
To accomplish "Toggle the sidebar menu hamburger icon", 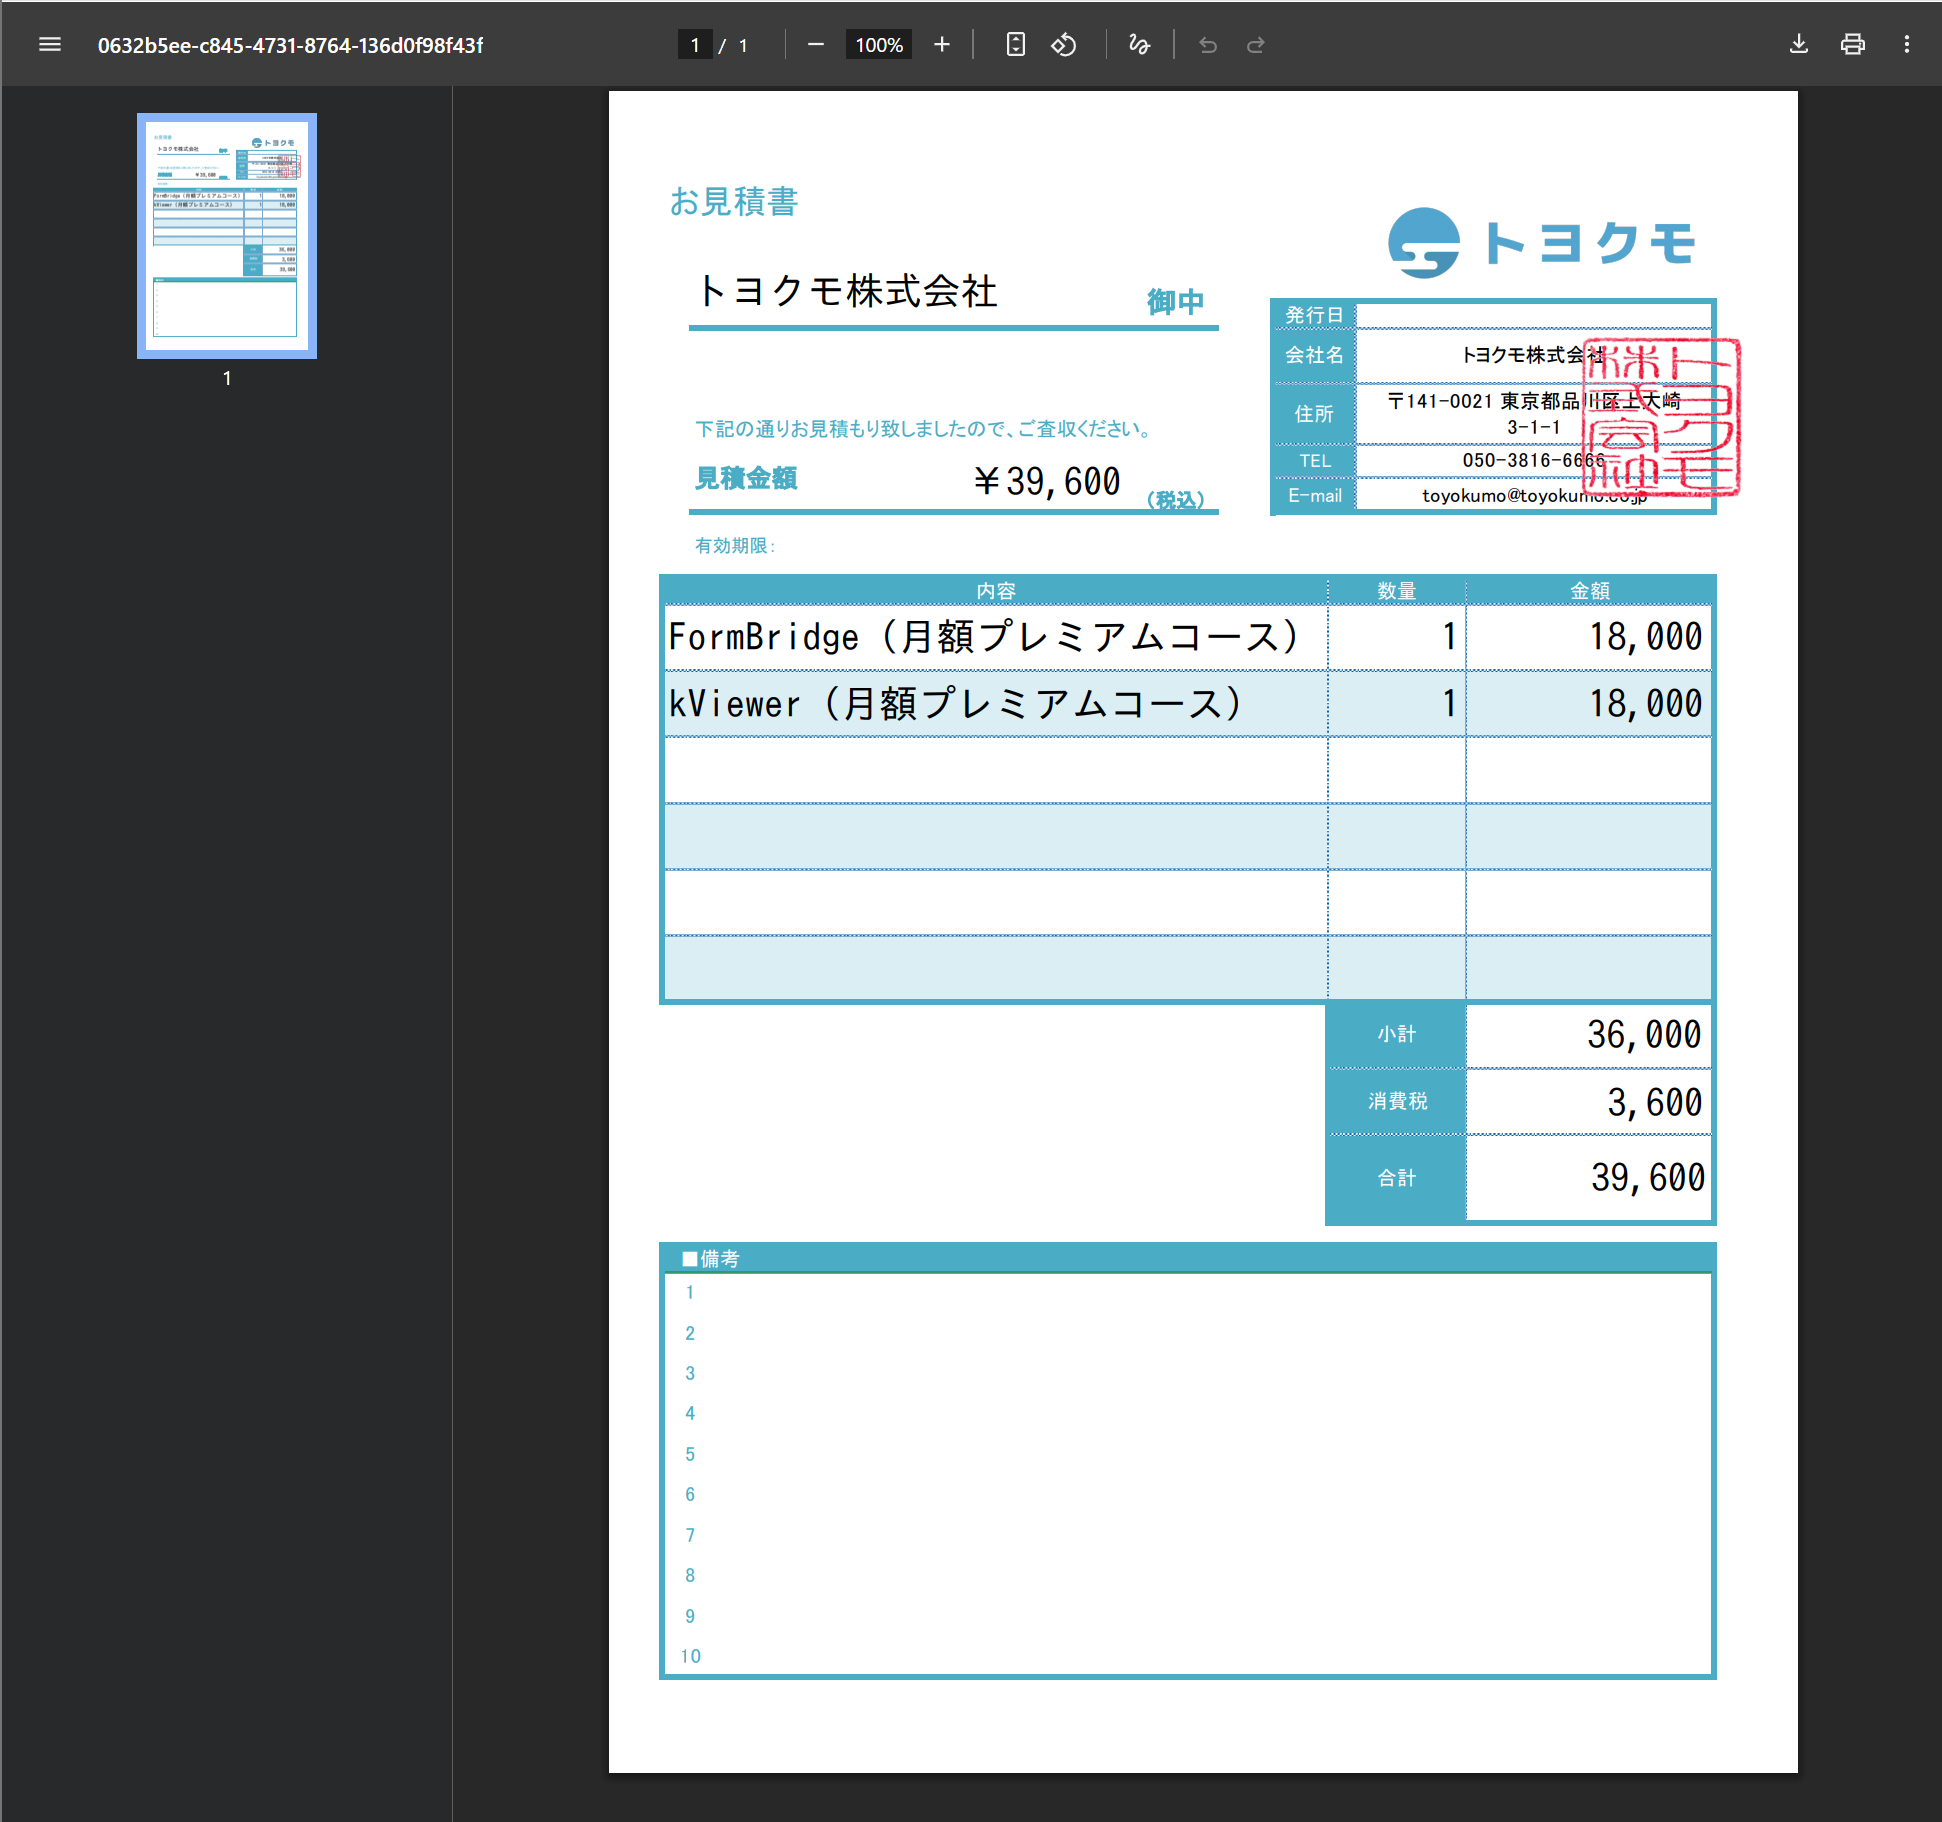I will [50, 44].
